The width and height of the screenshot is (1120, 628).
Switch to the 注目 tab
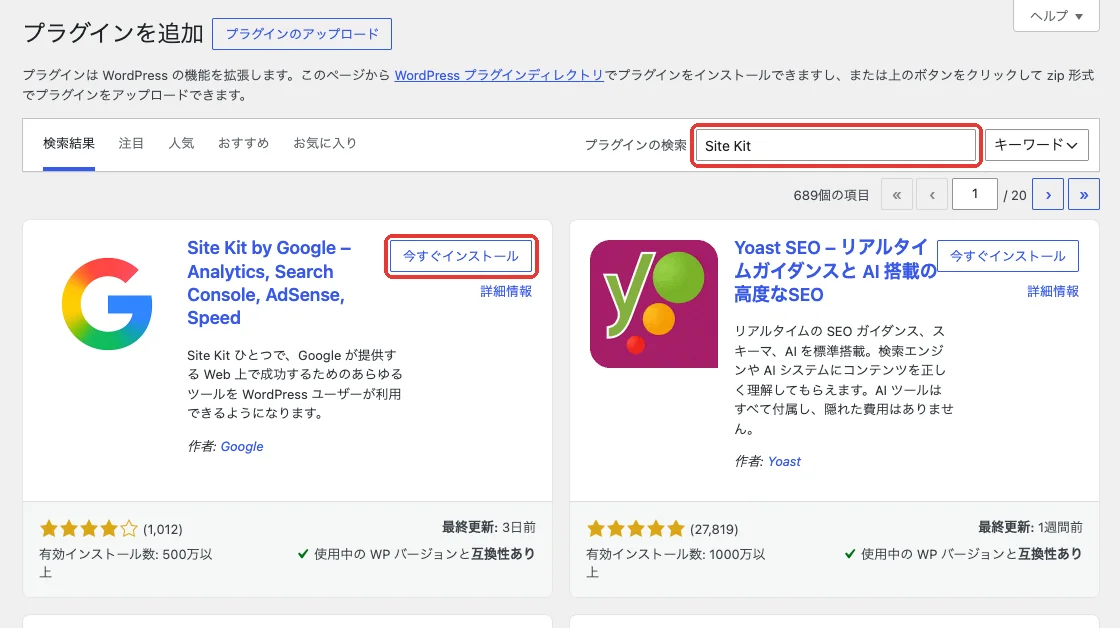[131, 143]
